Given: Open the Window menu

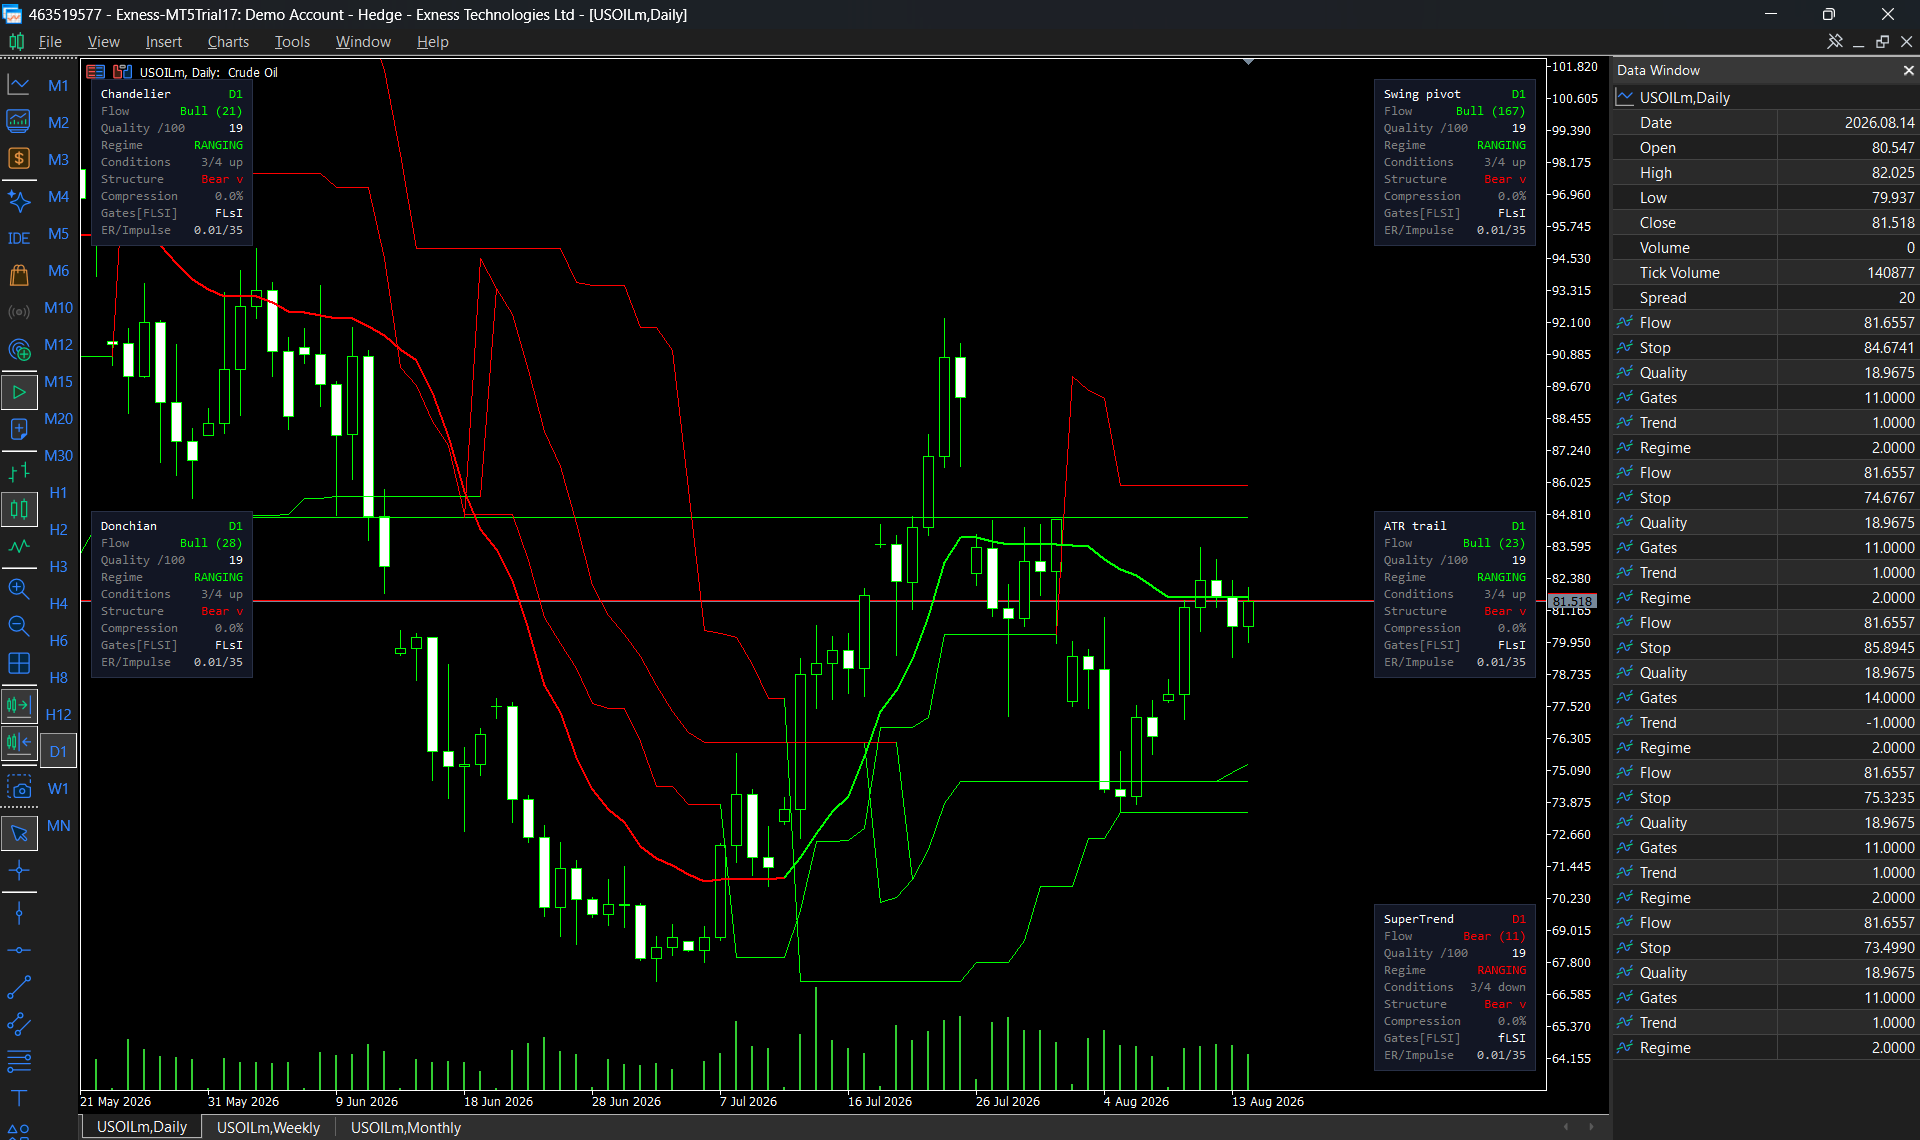Looking at the screenshot, I should pos(363,42).
